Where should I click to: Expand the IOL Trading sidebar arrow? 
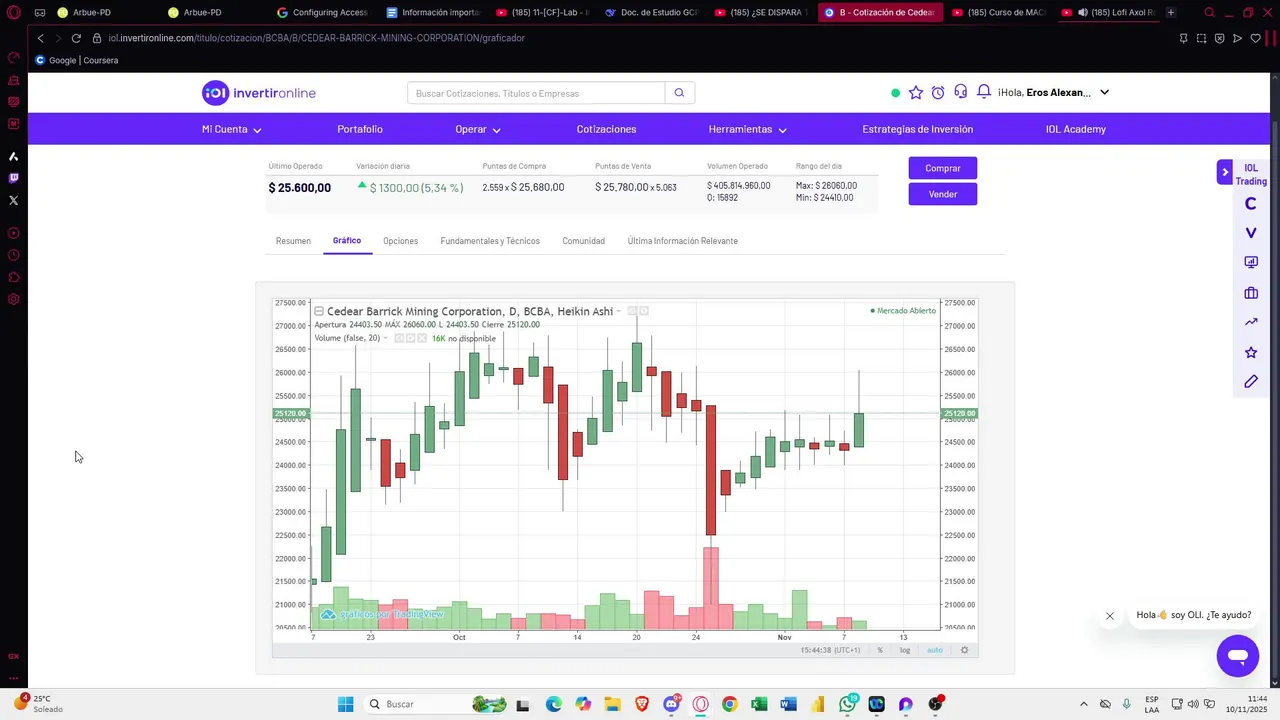point(1225,172)
